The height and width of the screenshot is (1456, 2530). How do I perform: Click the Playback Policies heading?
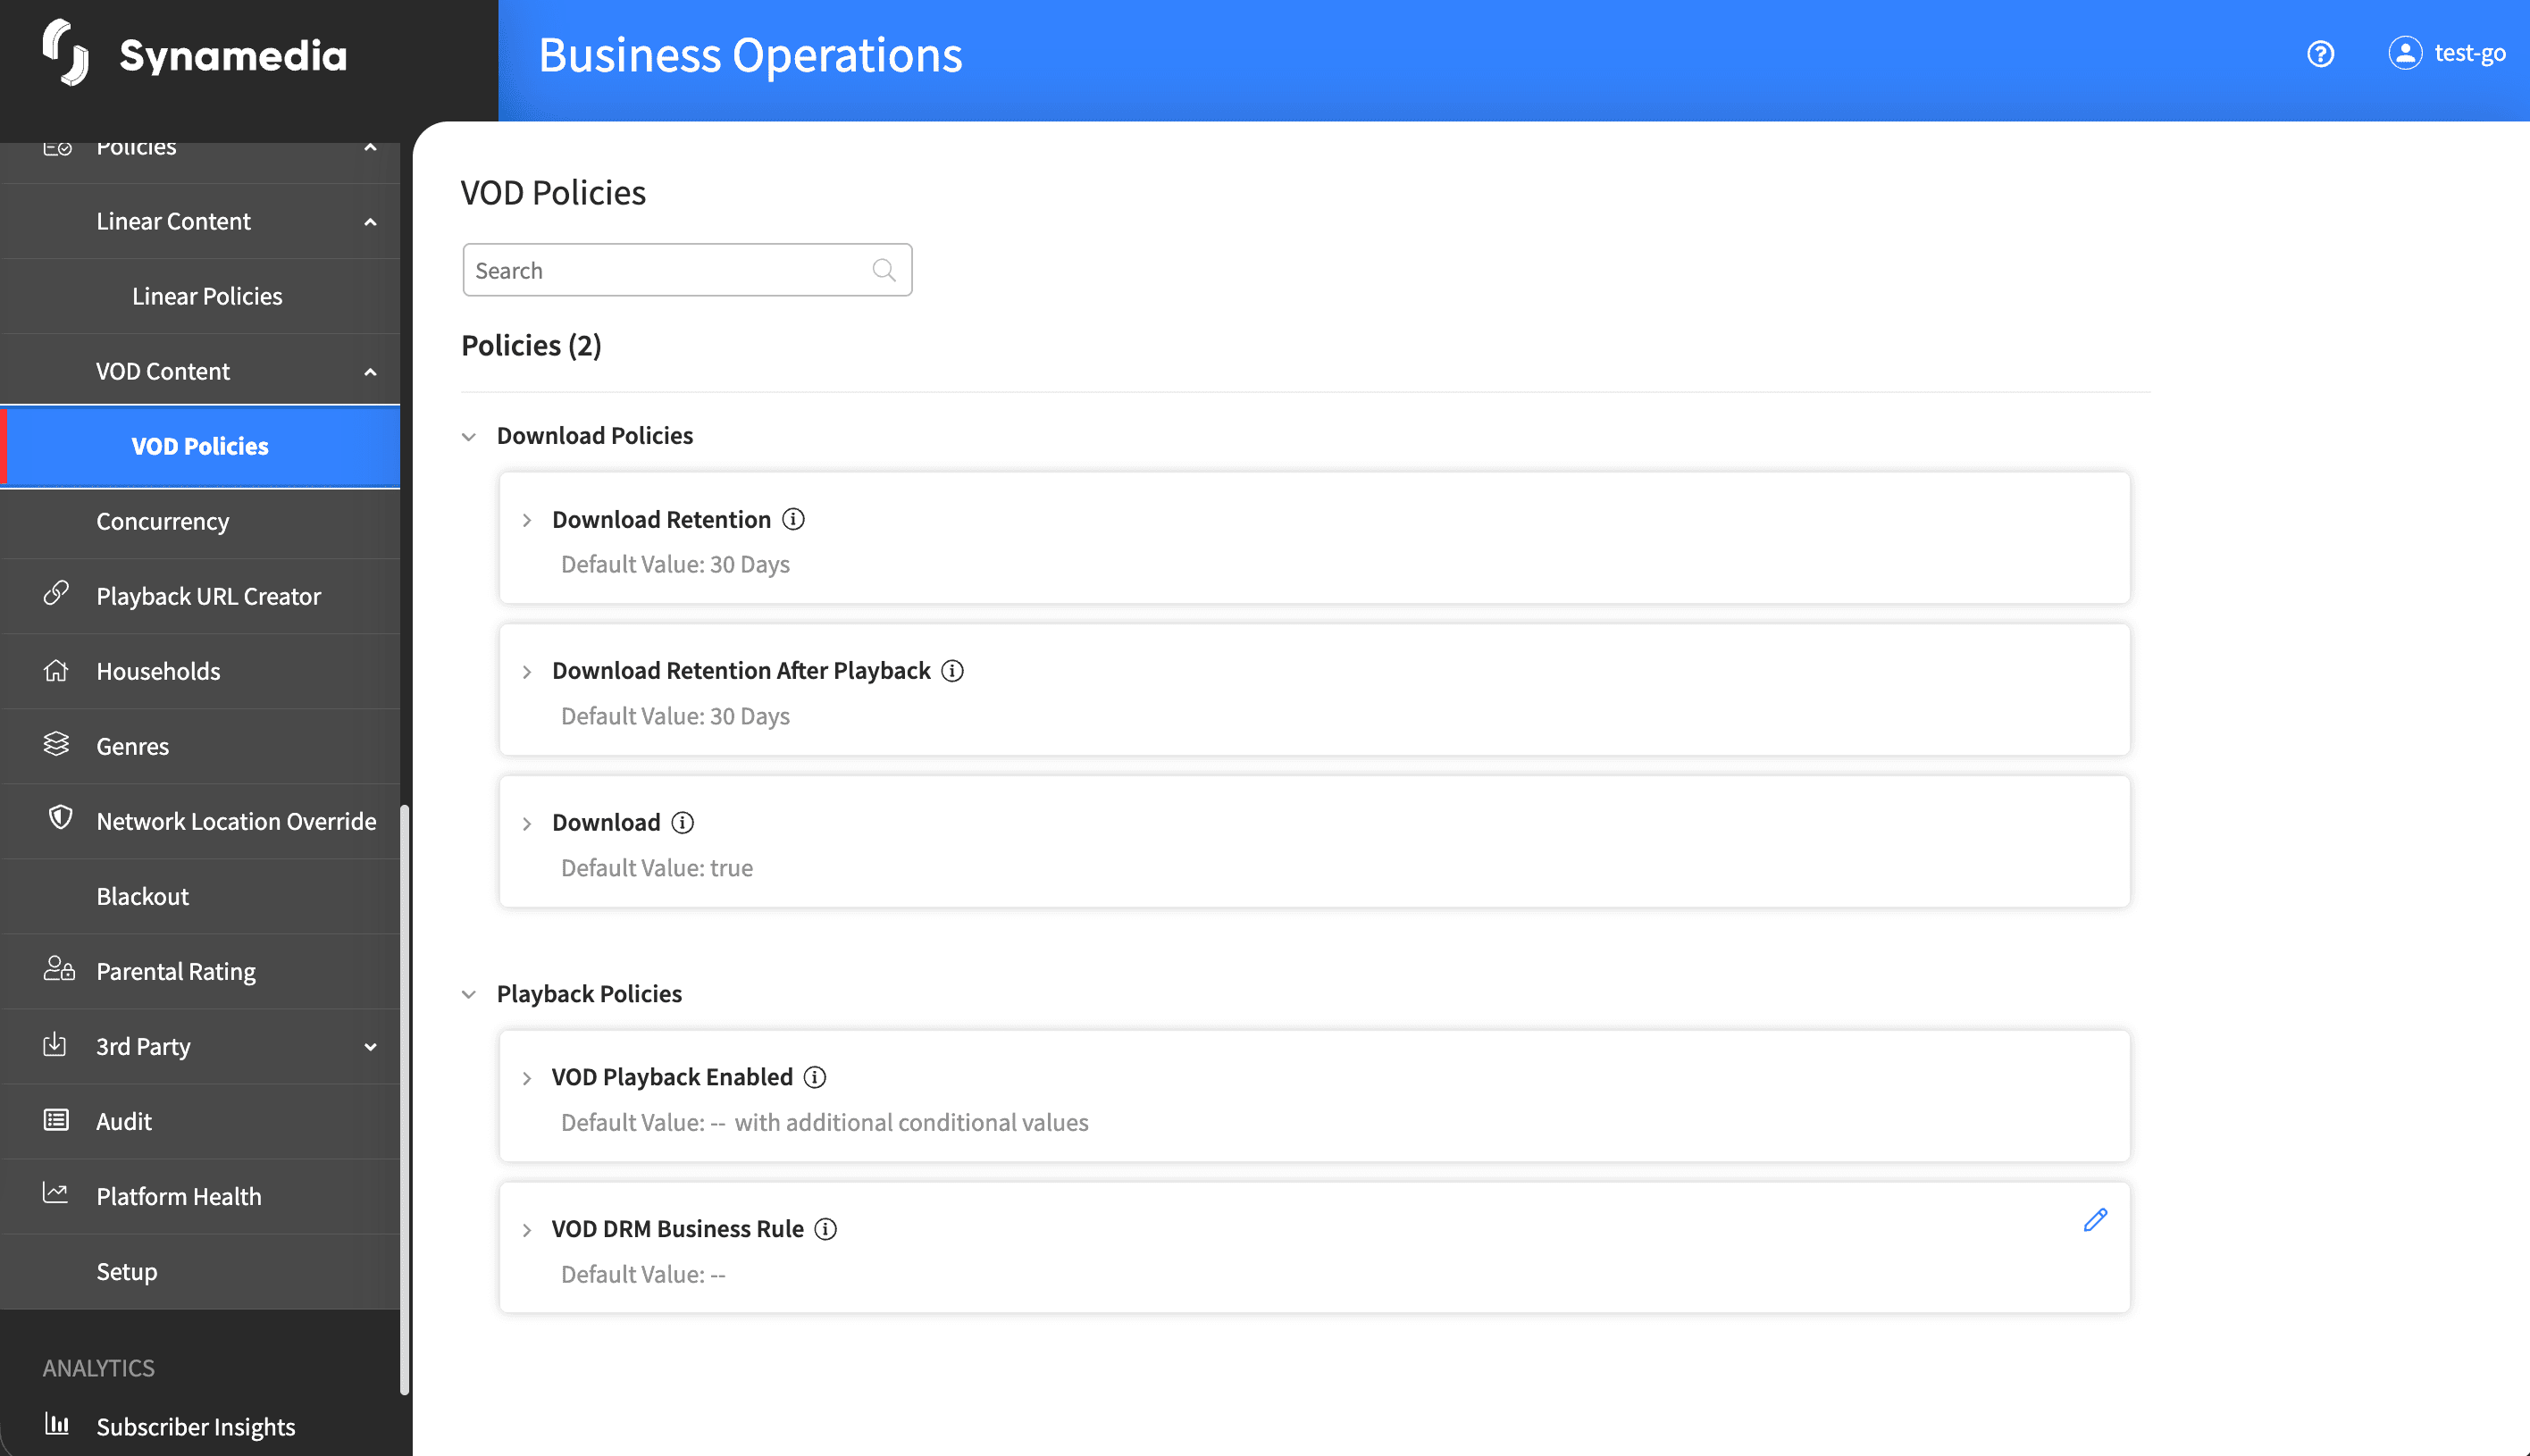[x=589, y=994]
